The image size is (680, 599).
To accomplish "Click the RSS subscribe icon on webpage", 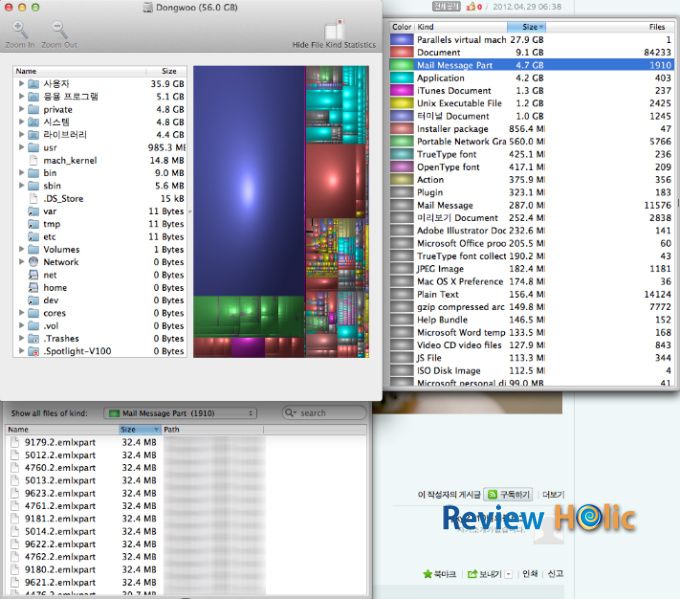I will 492,494.
